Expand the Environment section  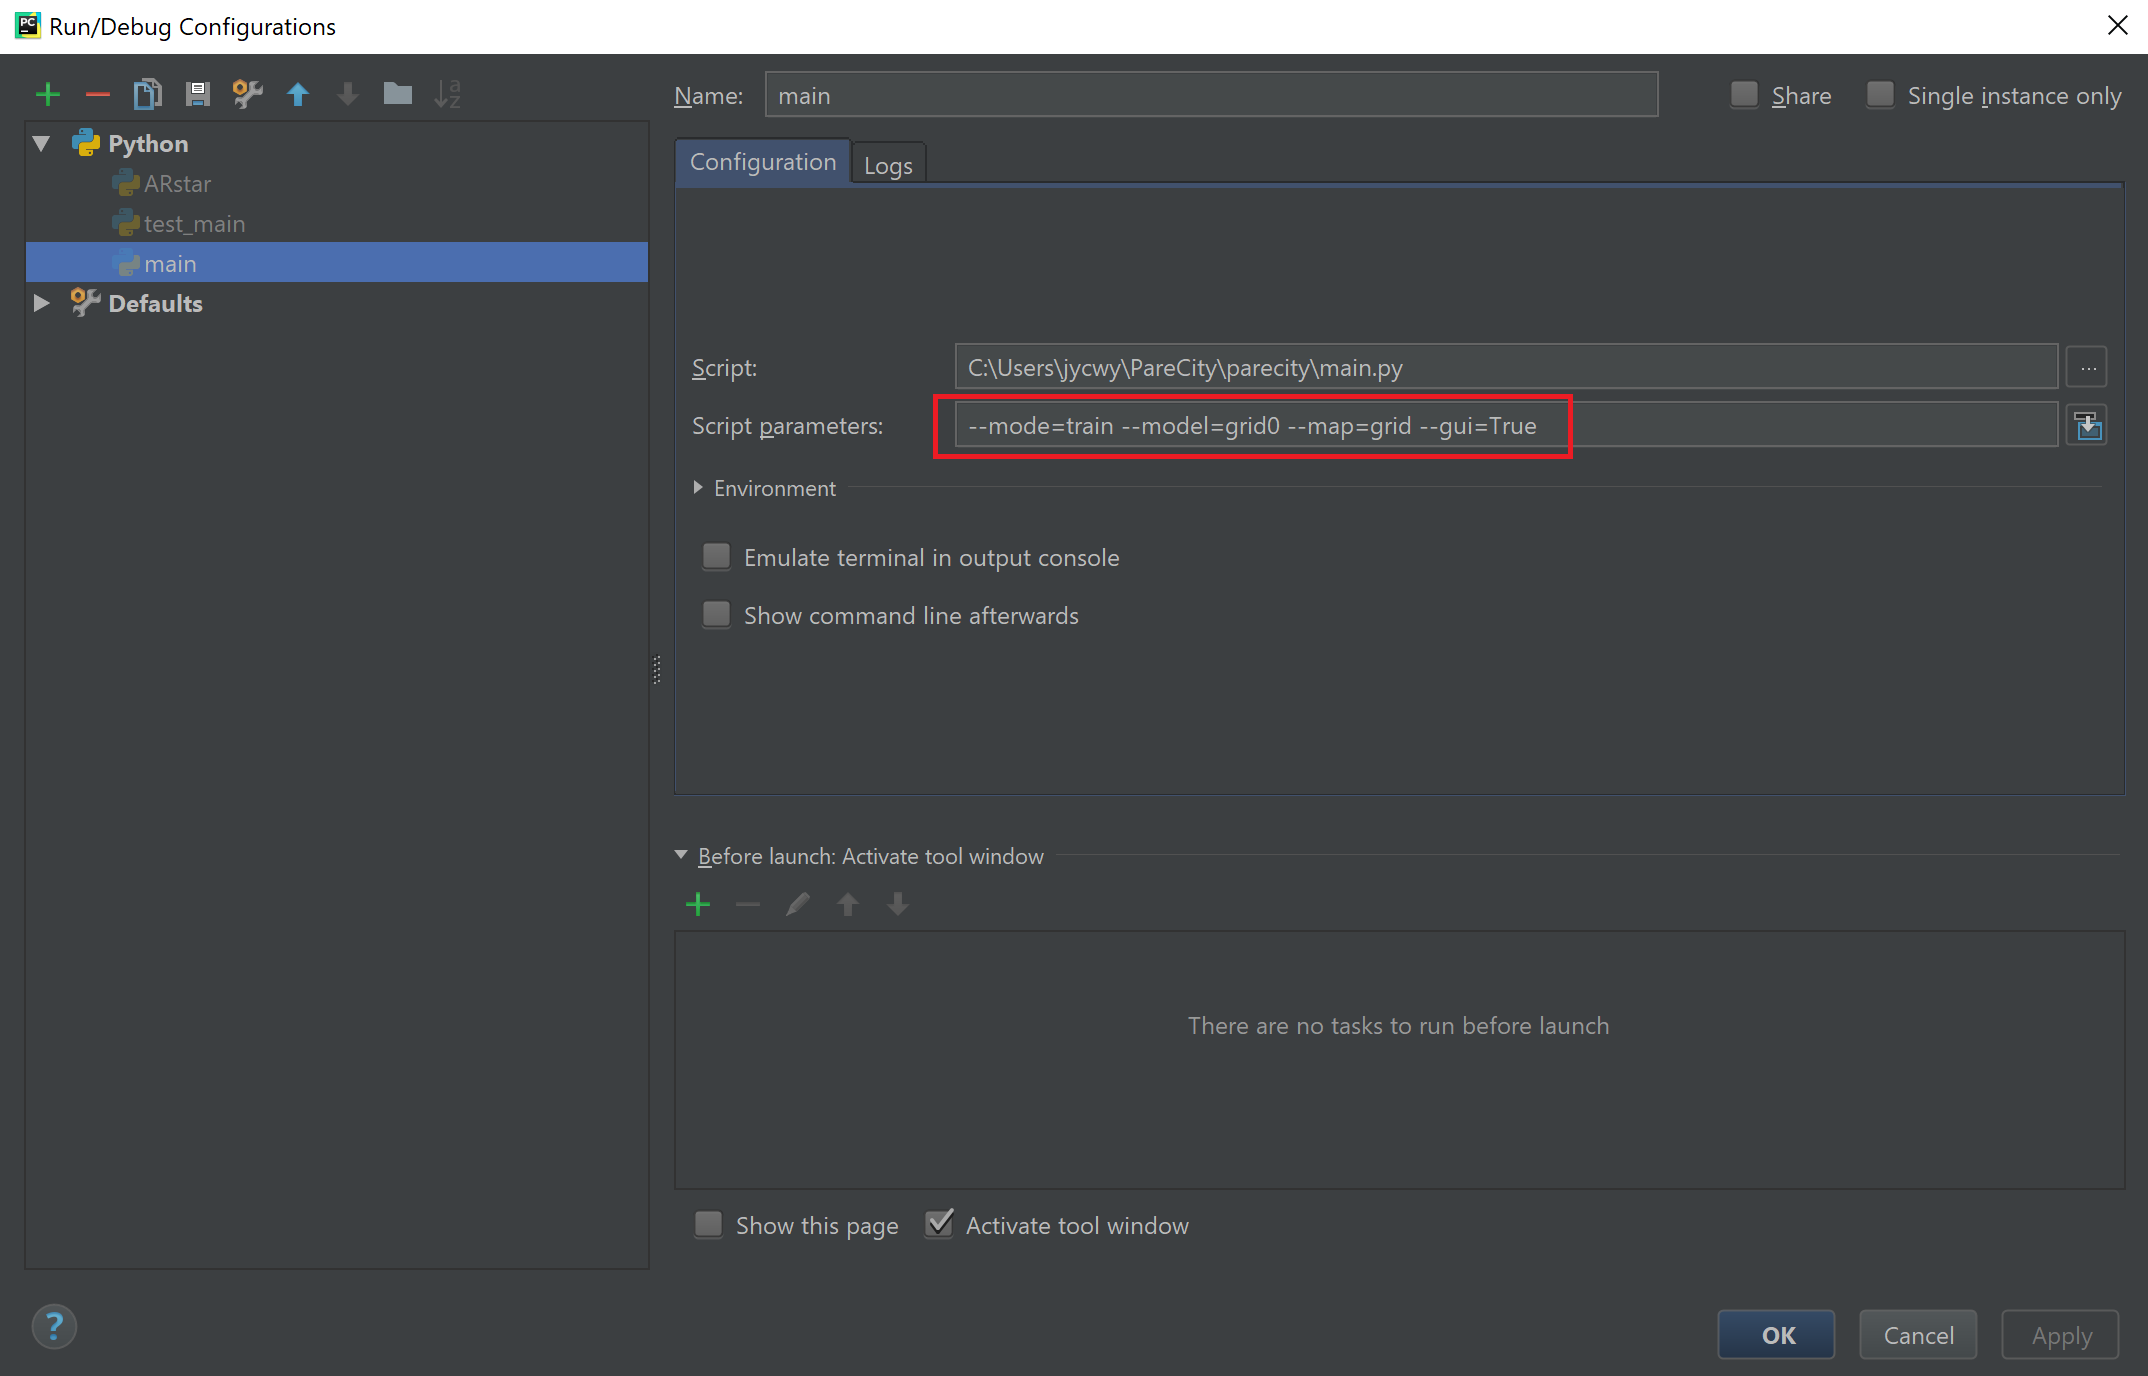[x=698, y=488]
